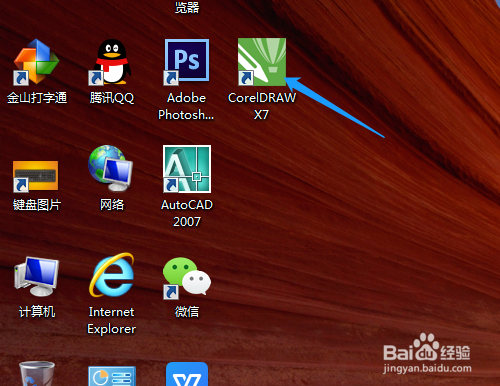Select the AutoCAD 2007 shortcut icon

click(x=187, y=169)
